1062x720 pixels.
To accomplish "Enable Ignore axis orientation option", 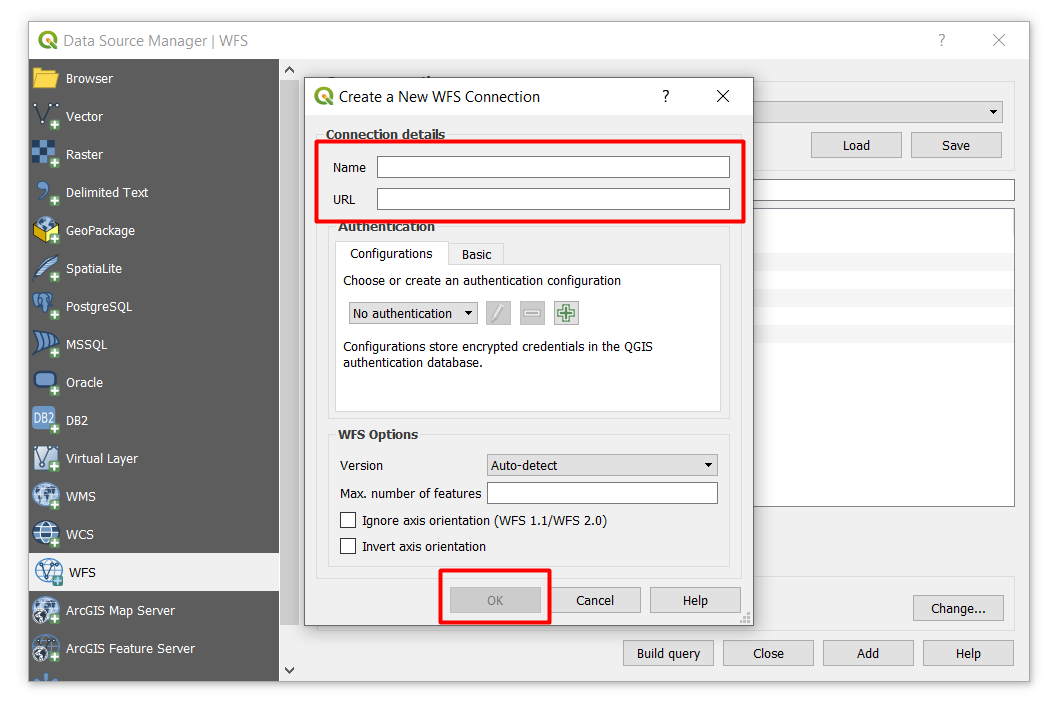I will click(348, 520).
